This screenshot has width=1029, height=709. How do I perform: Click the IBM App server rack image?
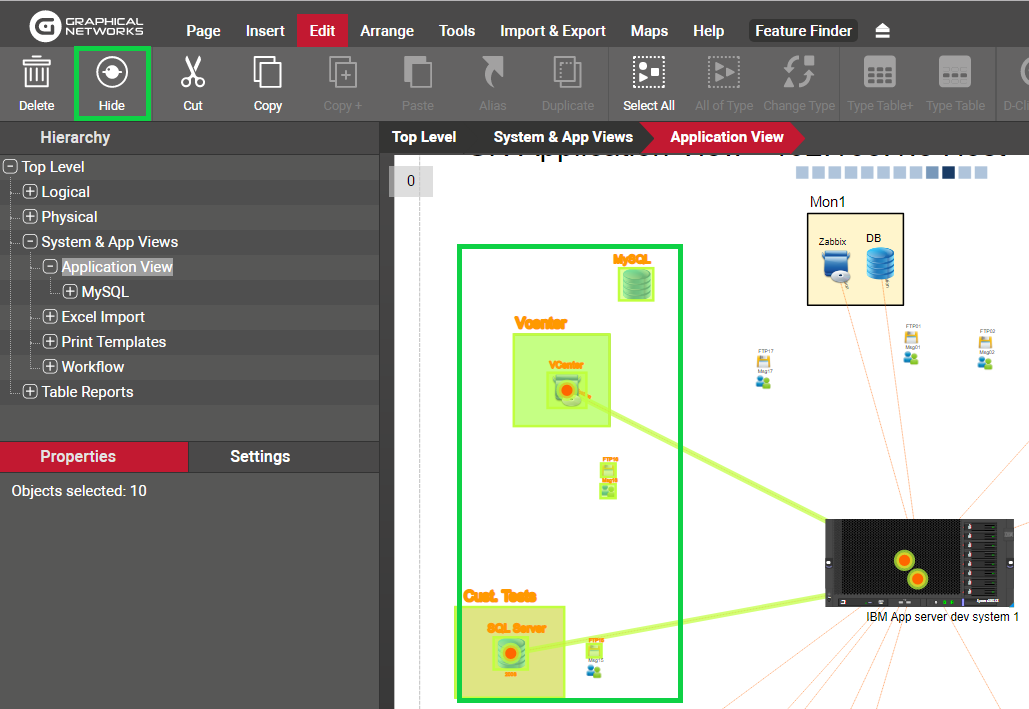coord(920,563)
